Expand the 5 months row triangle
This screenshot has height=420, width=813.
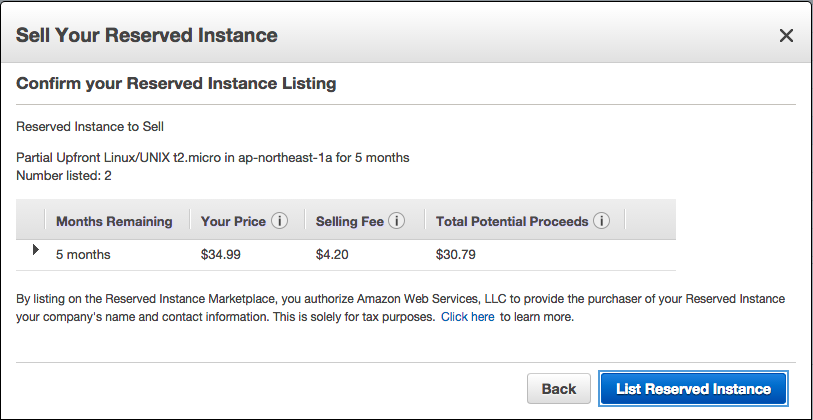pos(36,250)
